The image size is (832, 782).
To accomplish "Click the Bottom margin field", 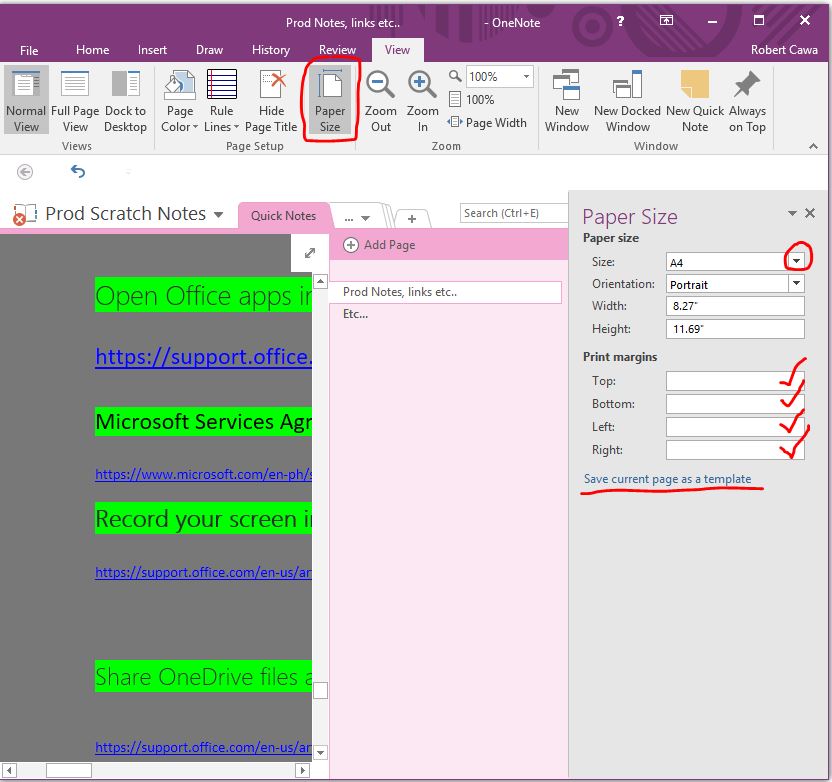I will coord(735,404).
